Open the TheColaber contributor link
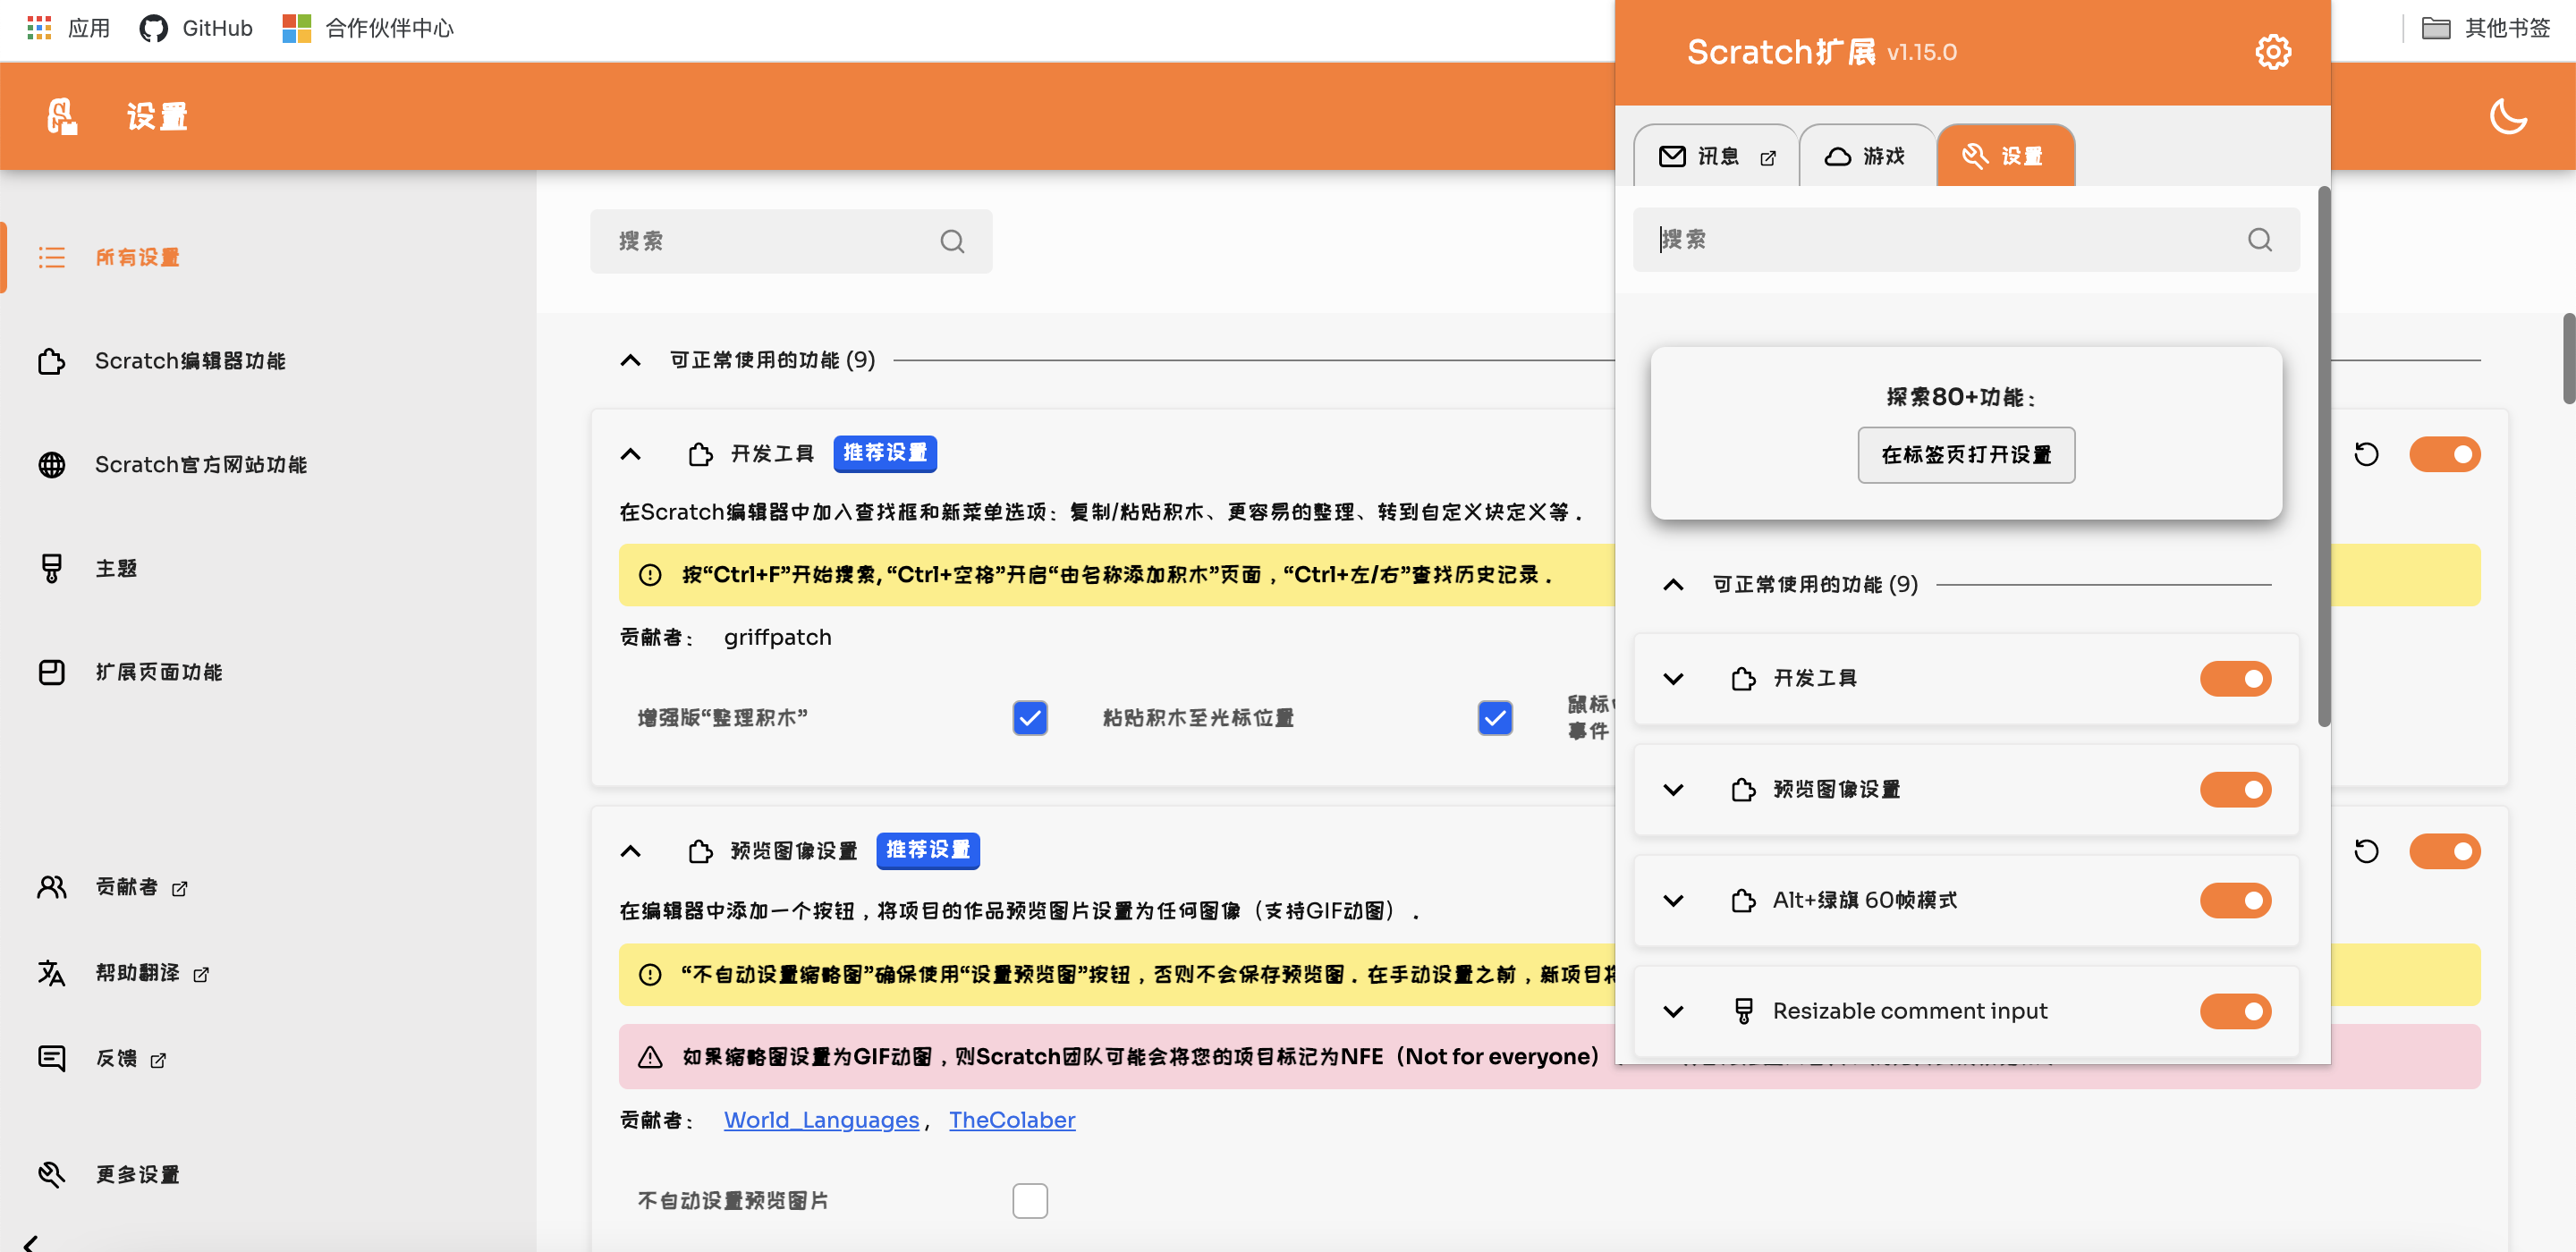 click(1012, 1120)
